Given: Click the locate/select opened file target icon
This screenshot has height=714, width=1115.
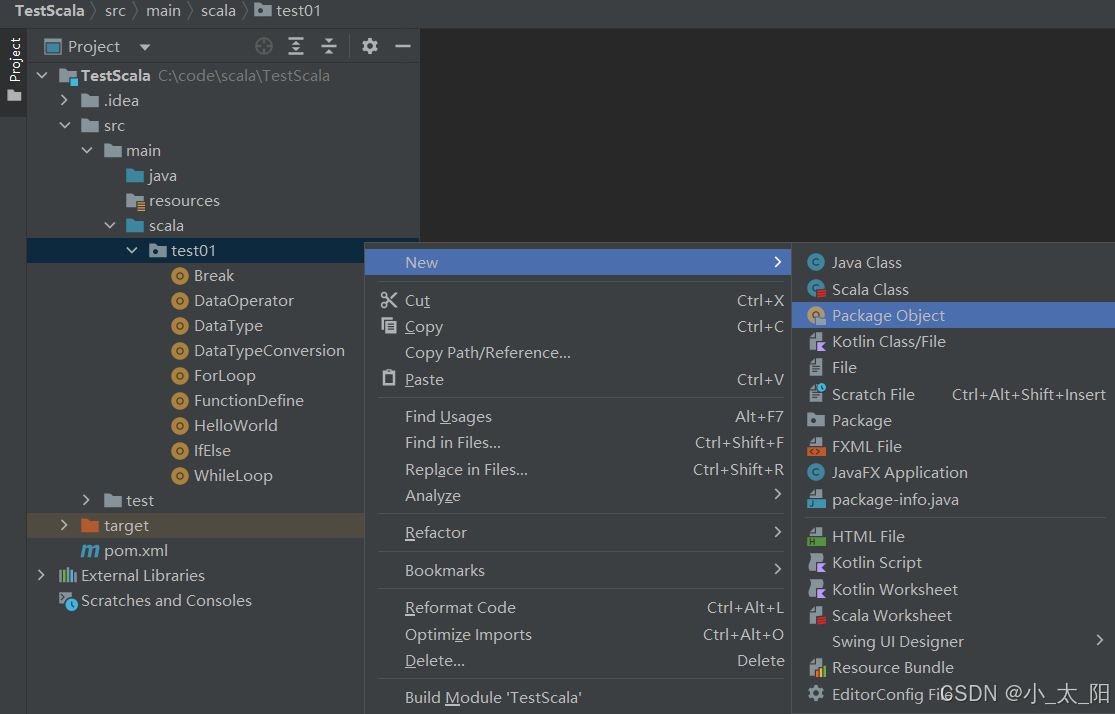Looking at the screenshot, I should (x=264, y=46).
